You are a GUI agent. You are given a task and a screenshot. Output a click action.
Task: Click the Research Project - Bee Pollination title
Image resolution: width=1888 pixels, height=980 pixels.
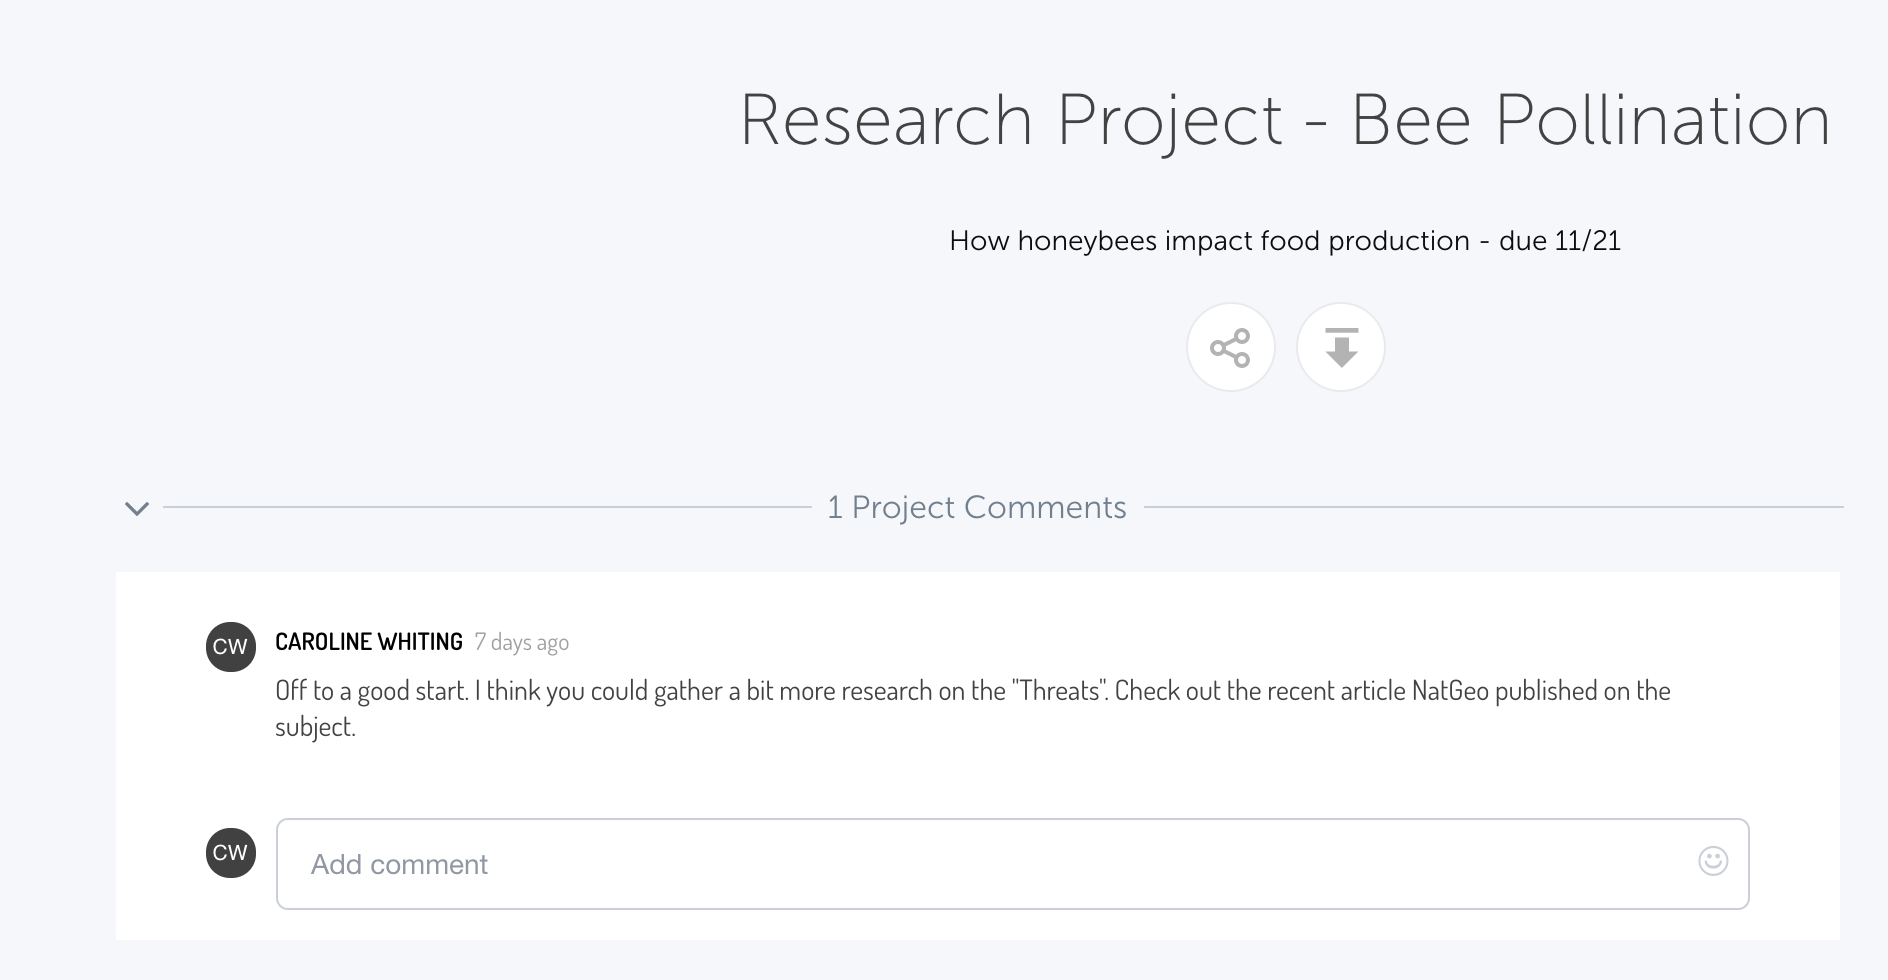(1285, 121)
